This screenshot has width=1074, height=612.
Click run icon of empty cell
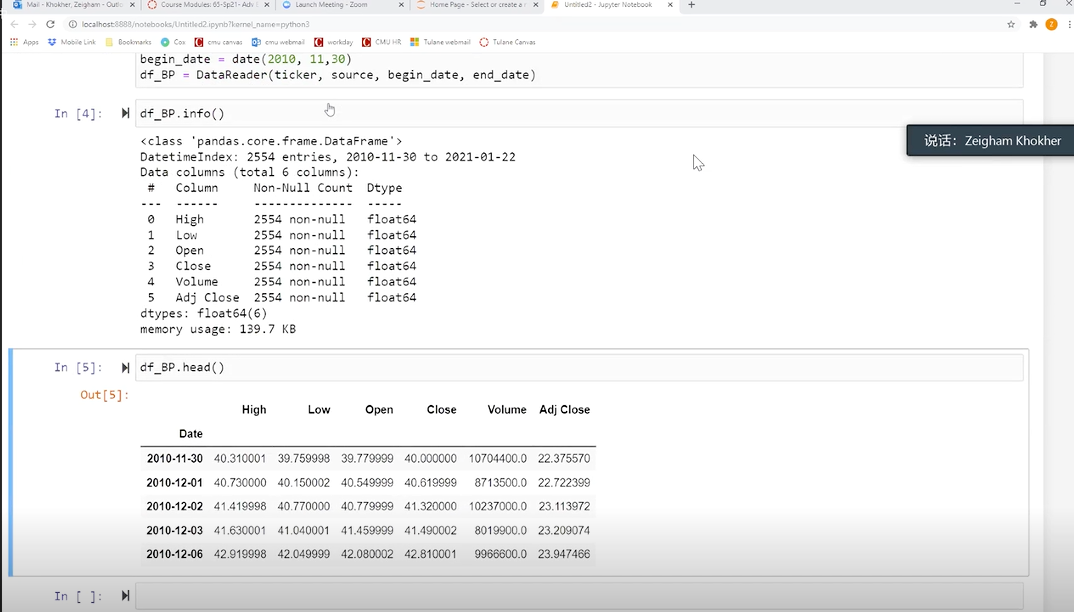125,596
